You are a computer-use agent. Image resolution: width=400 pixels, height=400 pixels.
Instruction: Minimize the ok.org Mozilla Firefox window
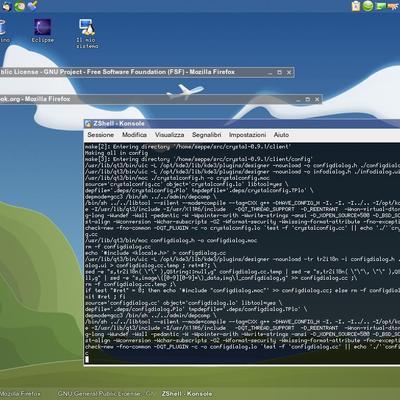tap(298, 100)
